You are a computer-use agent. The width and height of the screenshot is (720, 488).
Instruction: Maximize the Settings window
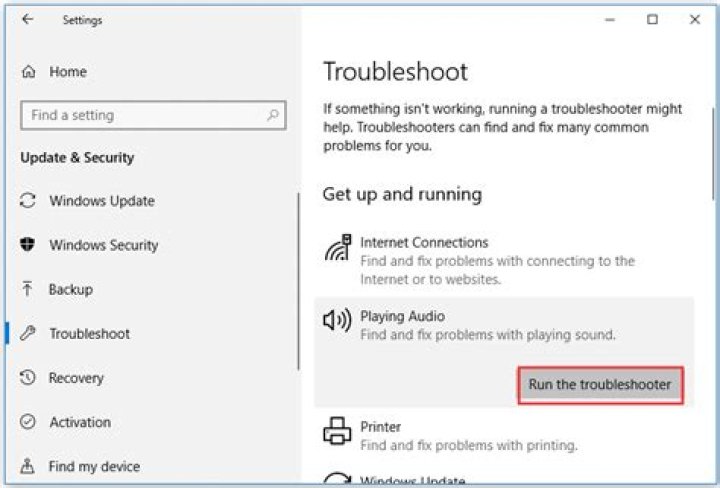point(652,19)
